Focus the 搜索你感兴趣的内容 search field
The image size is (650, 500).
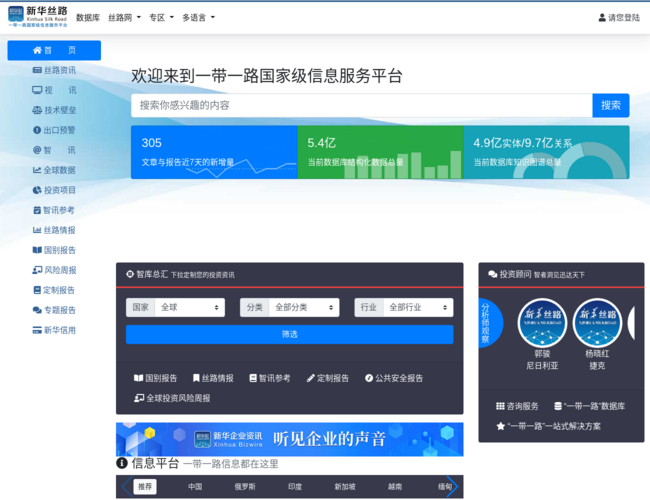point(361,105)
